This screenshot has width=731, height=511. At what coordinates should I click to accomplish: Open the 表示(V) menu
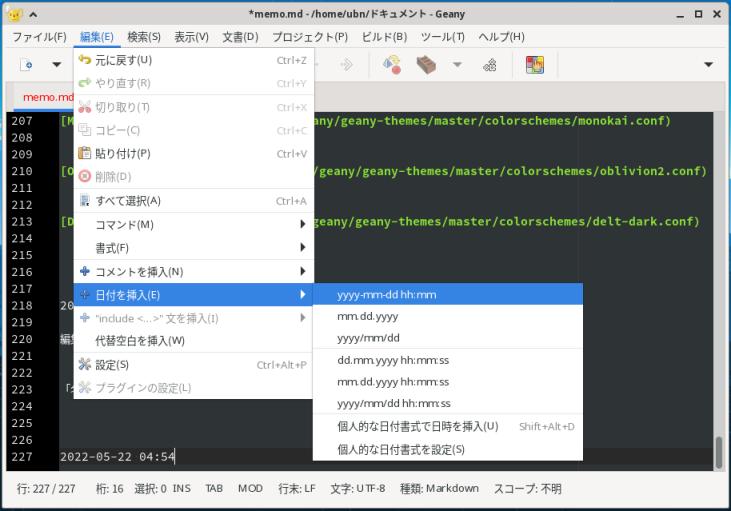[x=192, y=37]
